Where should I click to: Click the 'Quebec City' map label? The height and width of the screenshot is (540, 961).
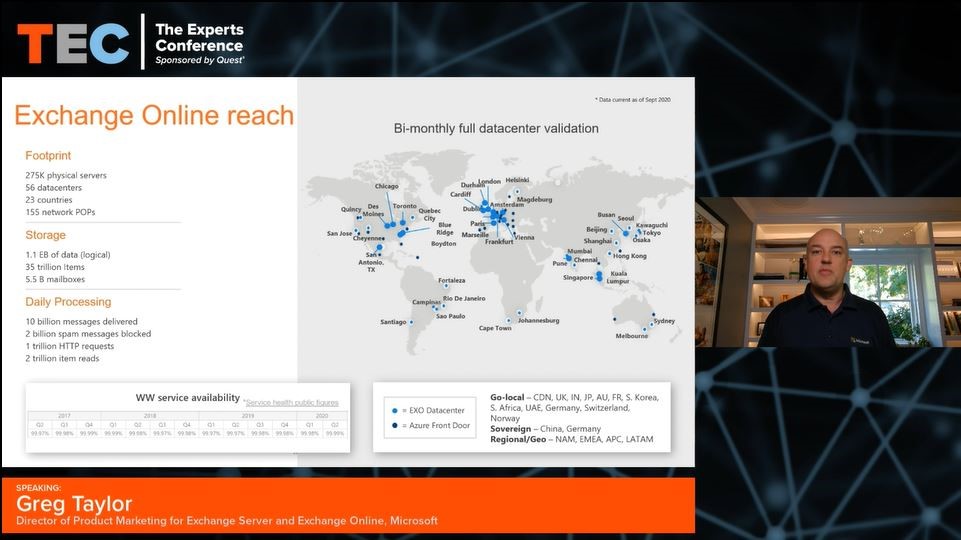click(430, 214)
